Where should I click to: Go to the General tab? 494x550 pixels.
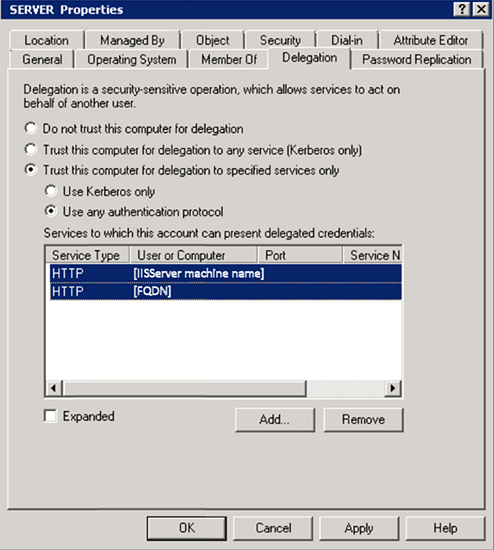click(42, 59)
